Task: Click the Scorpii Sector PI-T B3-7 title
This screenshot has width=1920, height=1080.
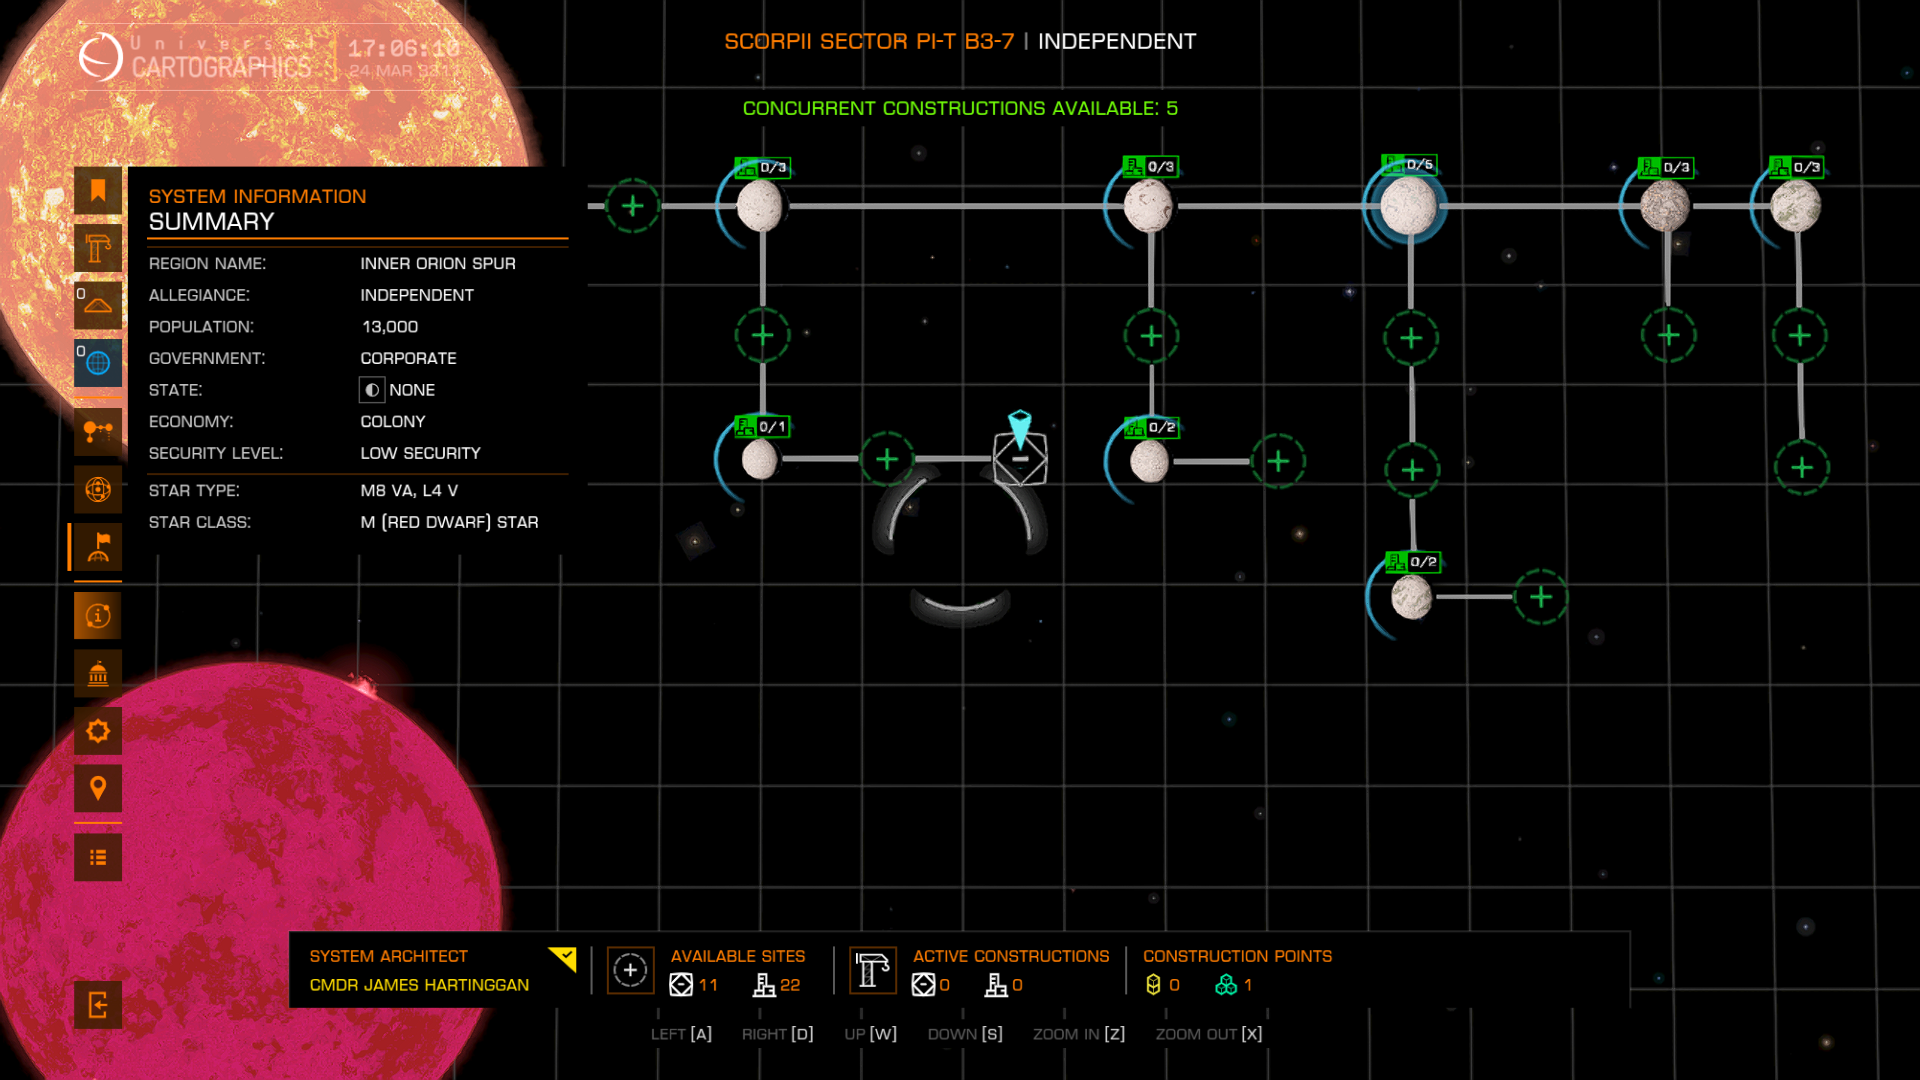Action: 869,41
